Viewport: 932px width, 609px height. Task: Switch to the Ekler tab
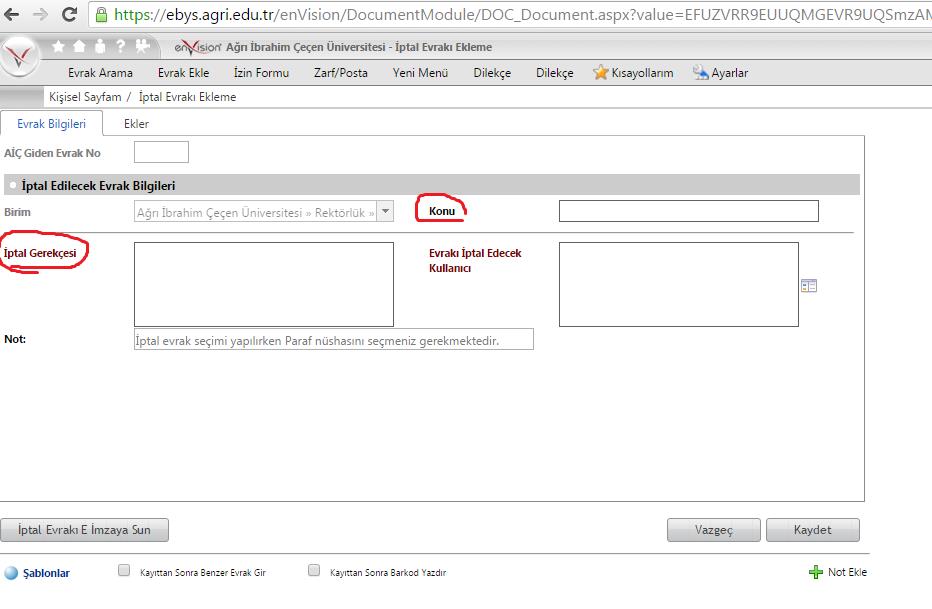pos(136,124)
